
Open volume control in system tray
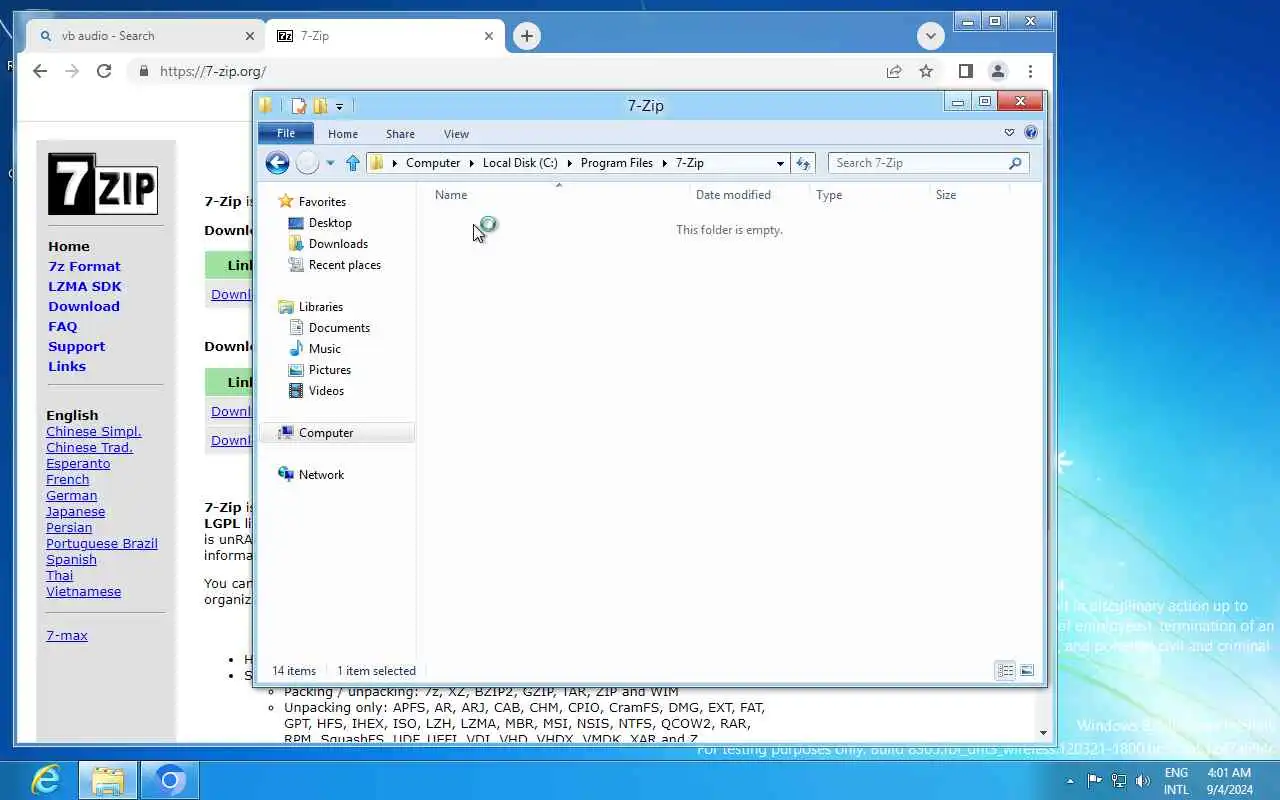click(x=1143, y=781)
